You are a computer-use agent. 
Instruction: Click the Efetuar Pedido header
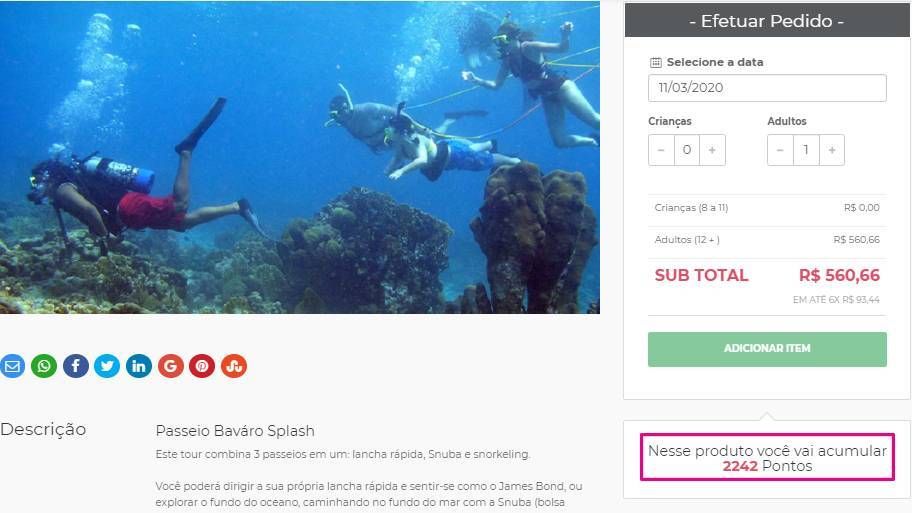(x=767, y=20)
